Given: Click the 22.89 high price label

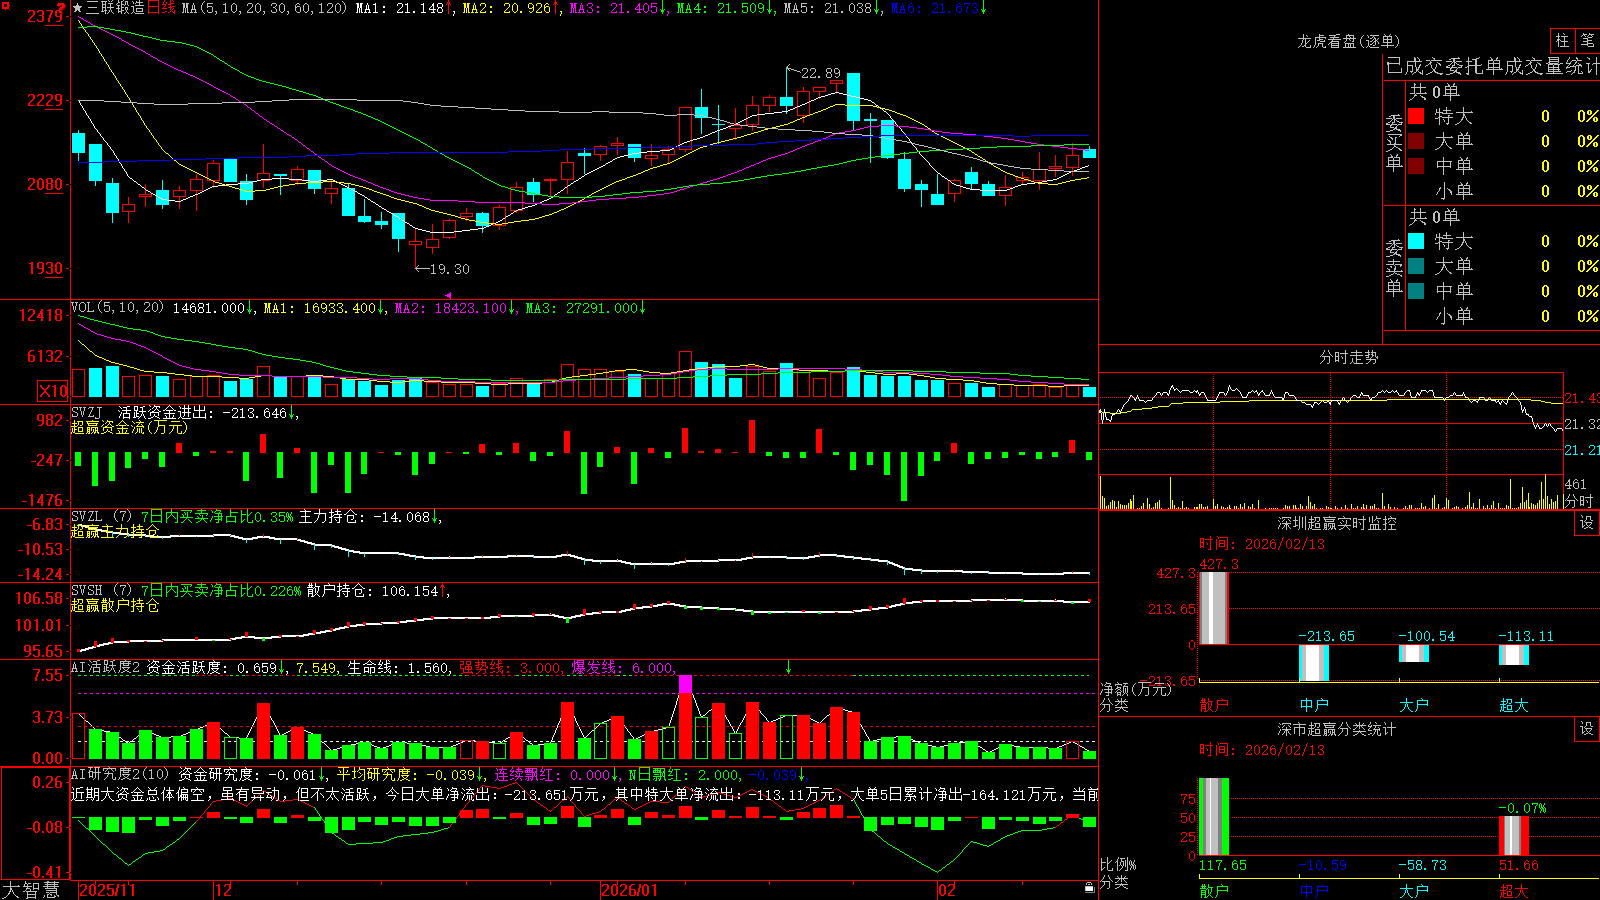Looking at the screenshot, I should tap(821, 73).
